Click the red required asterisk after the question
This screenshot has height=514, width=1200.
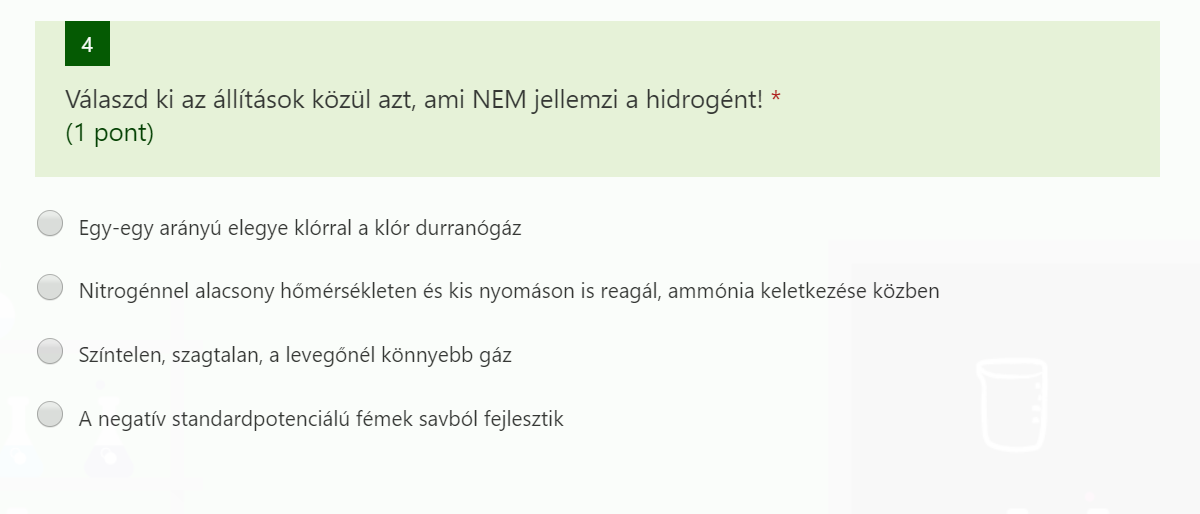776,99
